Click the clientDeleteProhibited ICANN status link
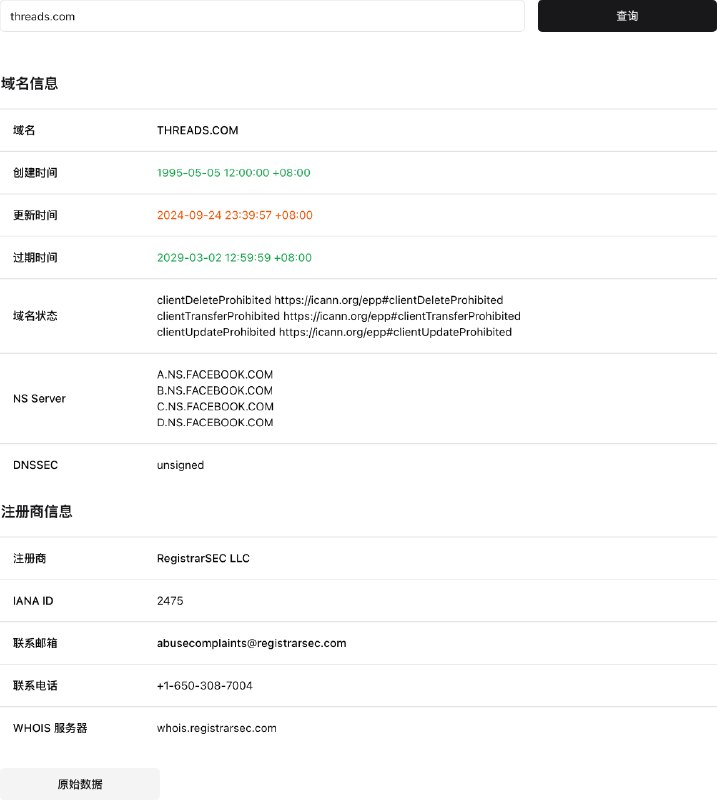The image size is (717, 800). click(389, 300)
